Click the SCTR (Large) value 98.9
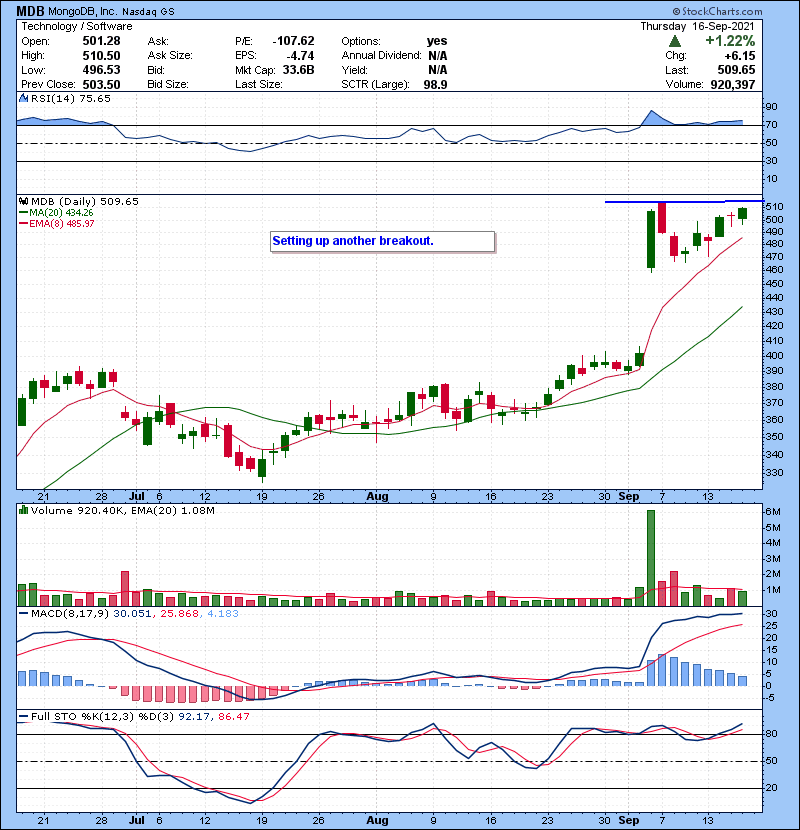800x830 pixels. pyautogui.click(x=435, y=85)
